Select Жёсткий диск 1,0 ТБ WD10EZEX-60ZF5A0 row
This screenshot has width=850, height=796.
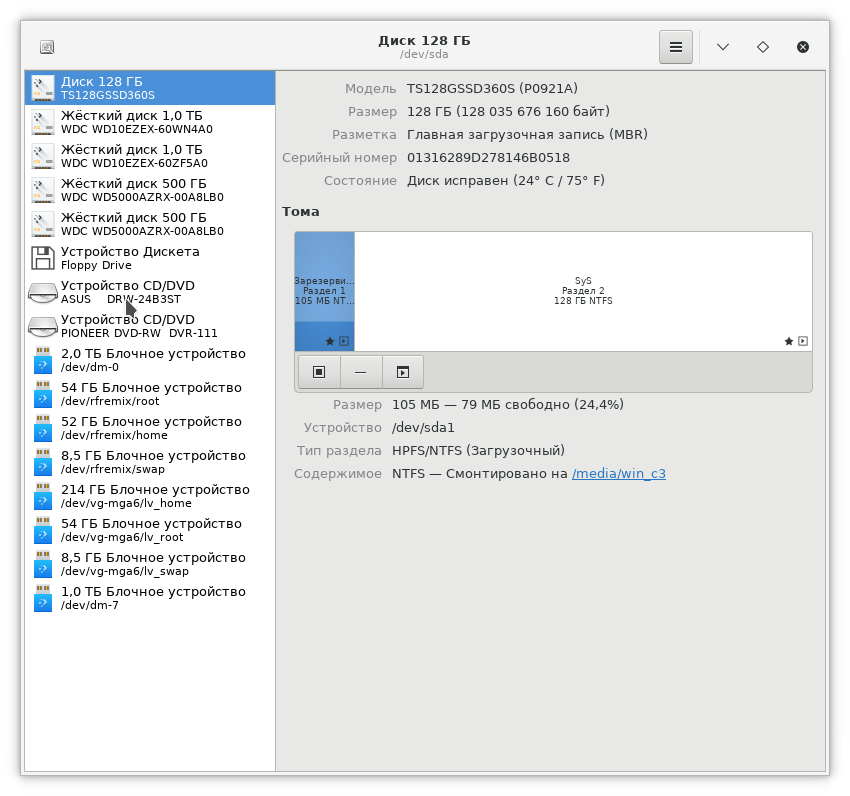pos(150,156)
